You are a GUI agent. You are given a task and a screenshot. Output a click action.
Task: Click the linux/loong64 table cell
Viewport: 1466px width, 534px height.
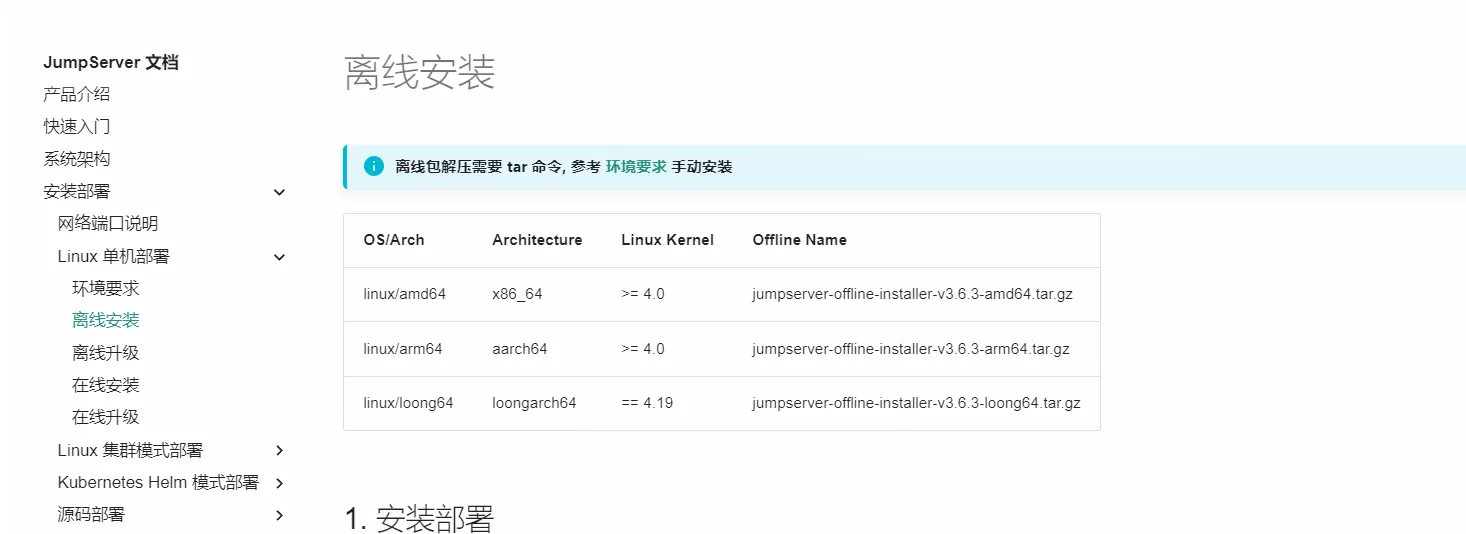pos(408,403)
